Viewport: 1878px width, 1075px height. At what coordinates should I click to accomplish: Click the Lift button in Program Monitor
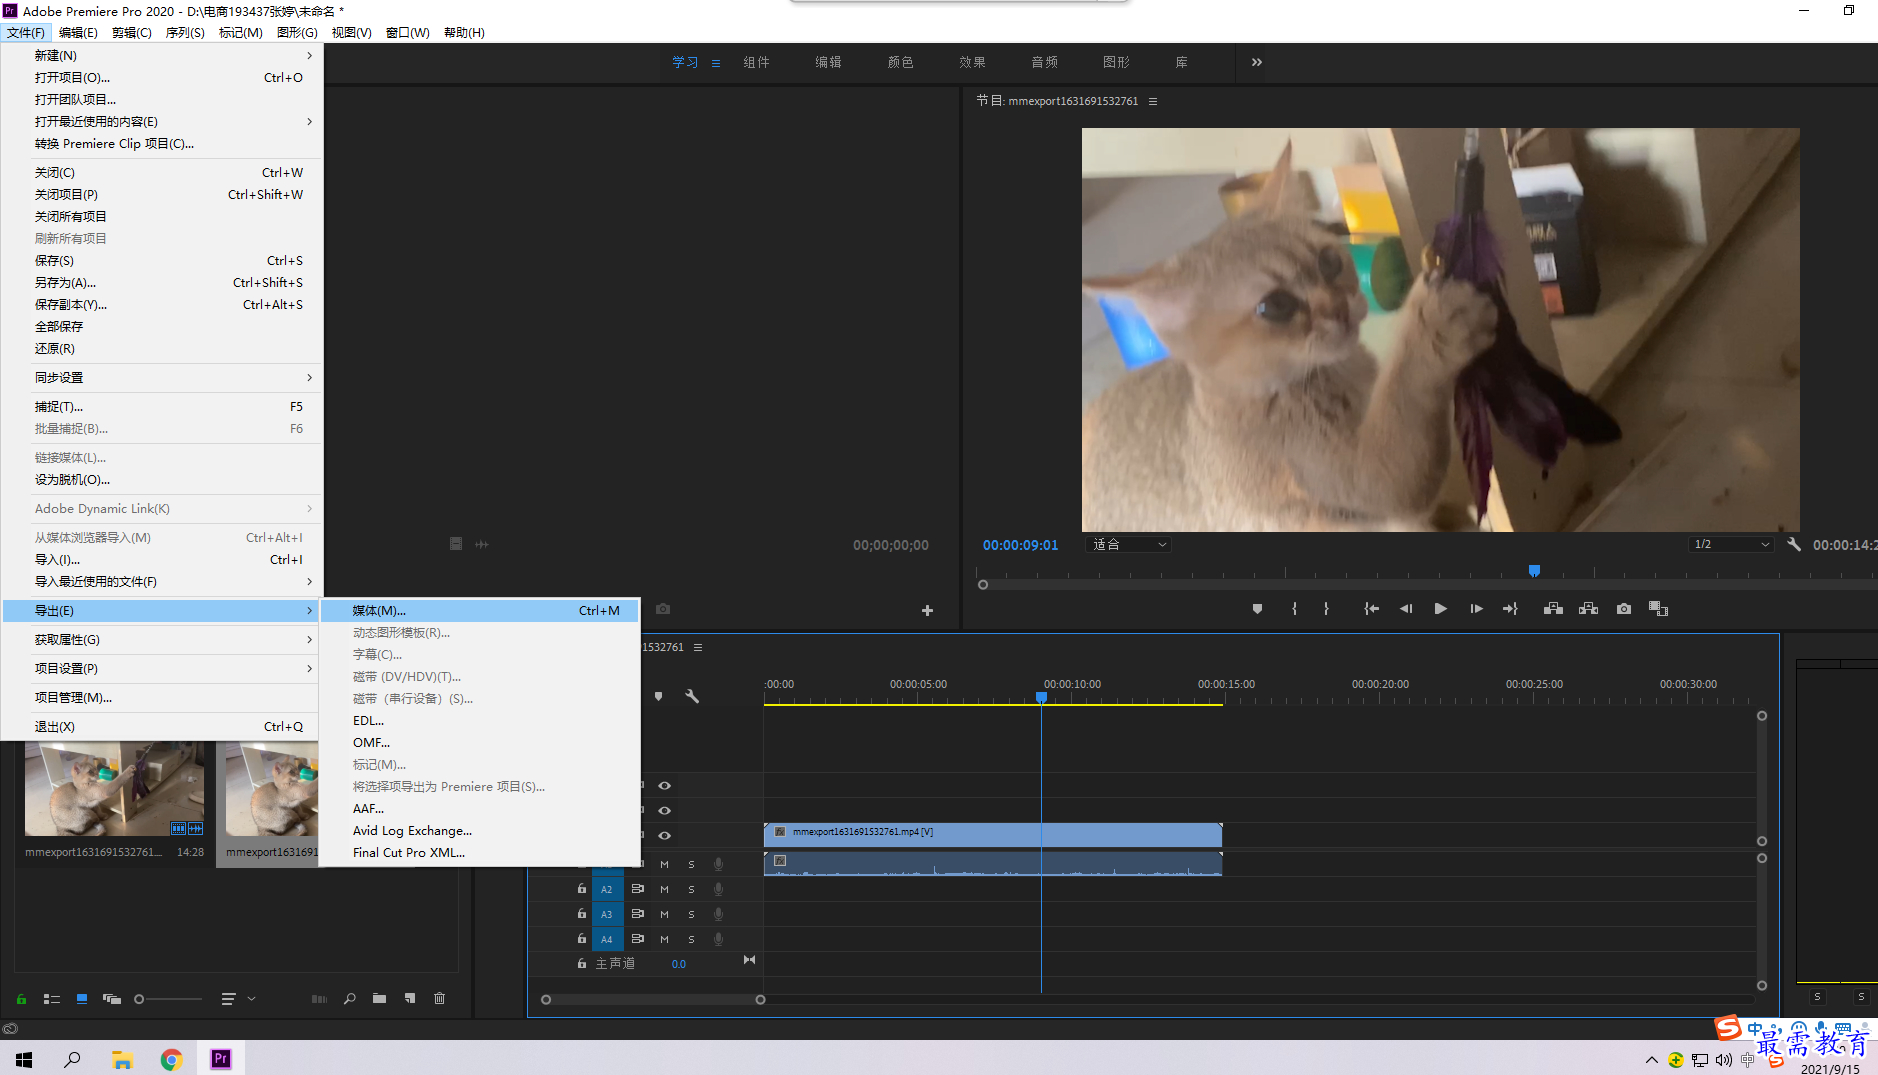pyautogui.click(x=1553, y=609)
